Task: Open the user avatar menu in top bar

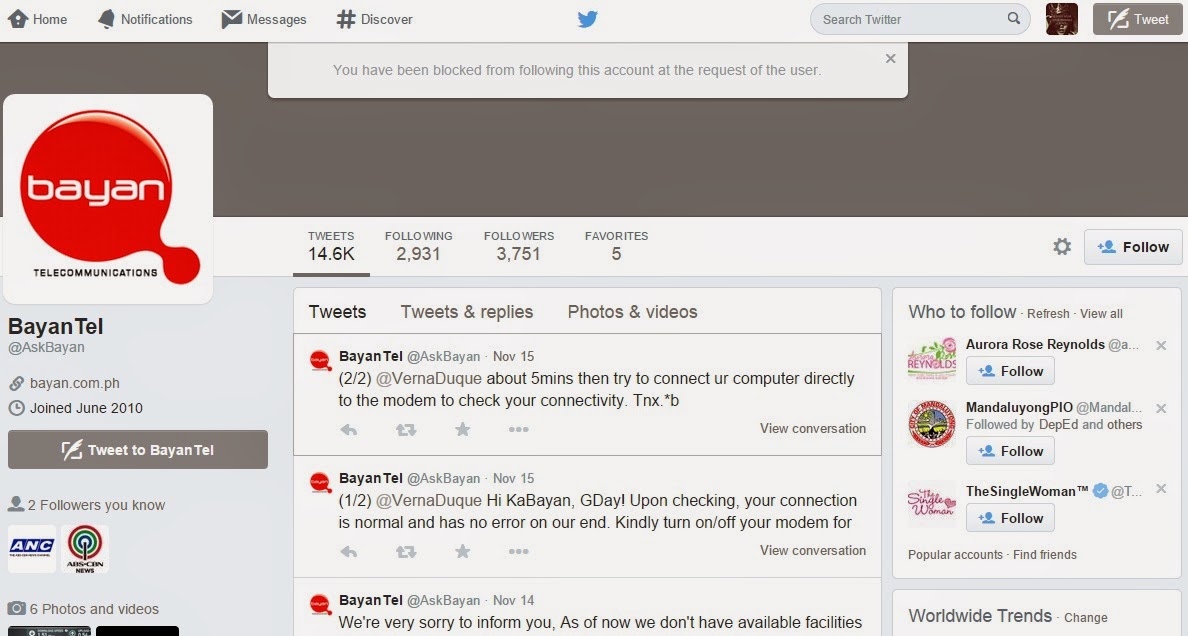Action: [x=1061, y=20]
